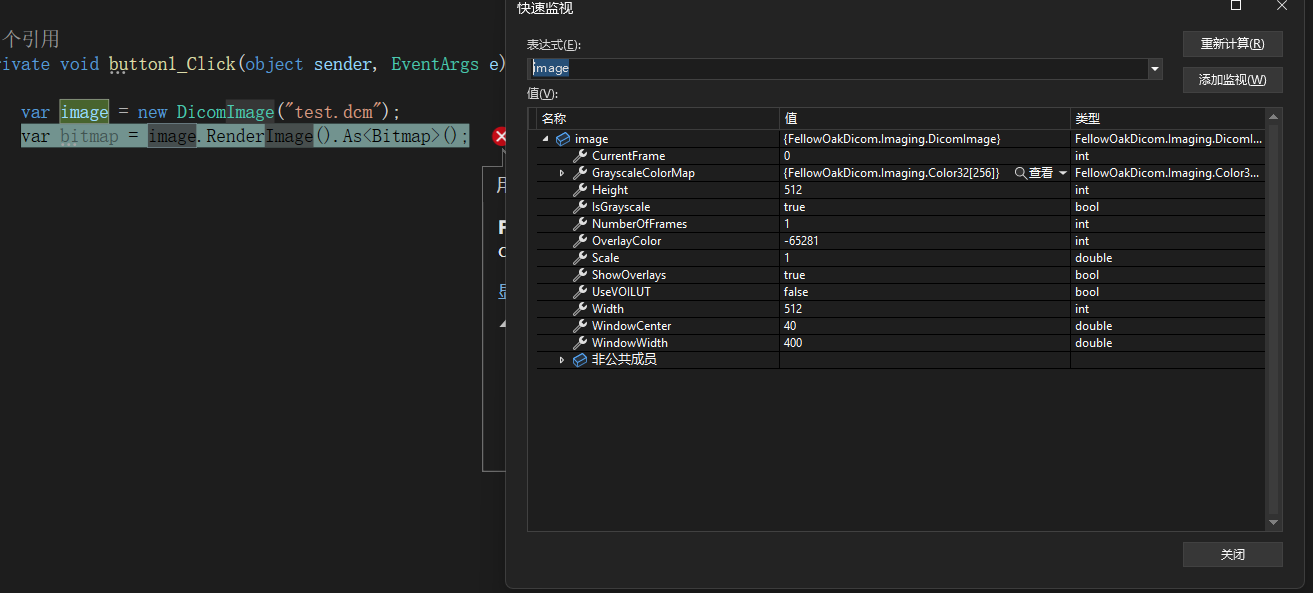
Task: Click the 非公共成员 group icon
Action: click(580, 359)
